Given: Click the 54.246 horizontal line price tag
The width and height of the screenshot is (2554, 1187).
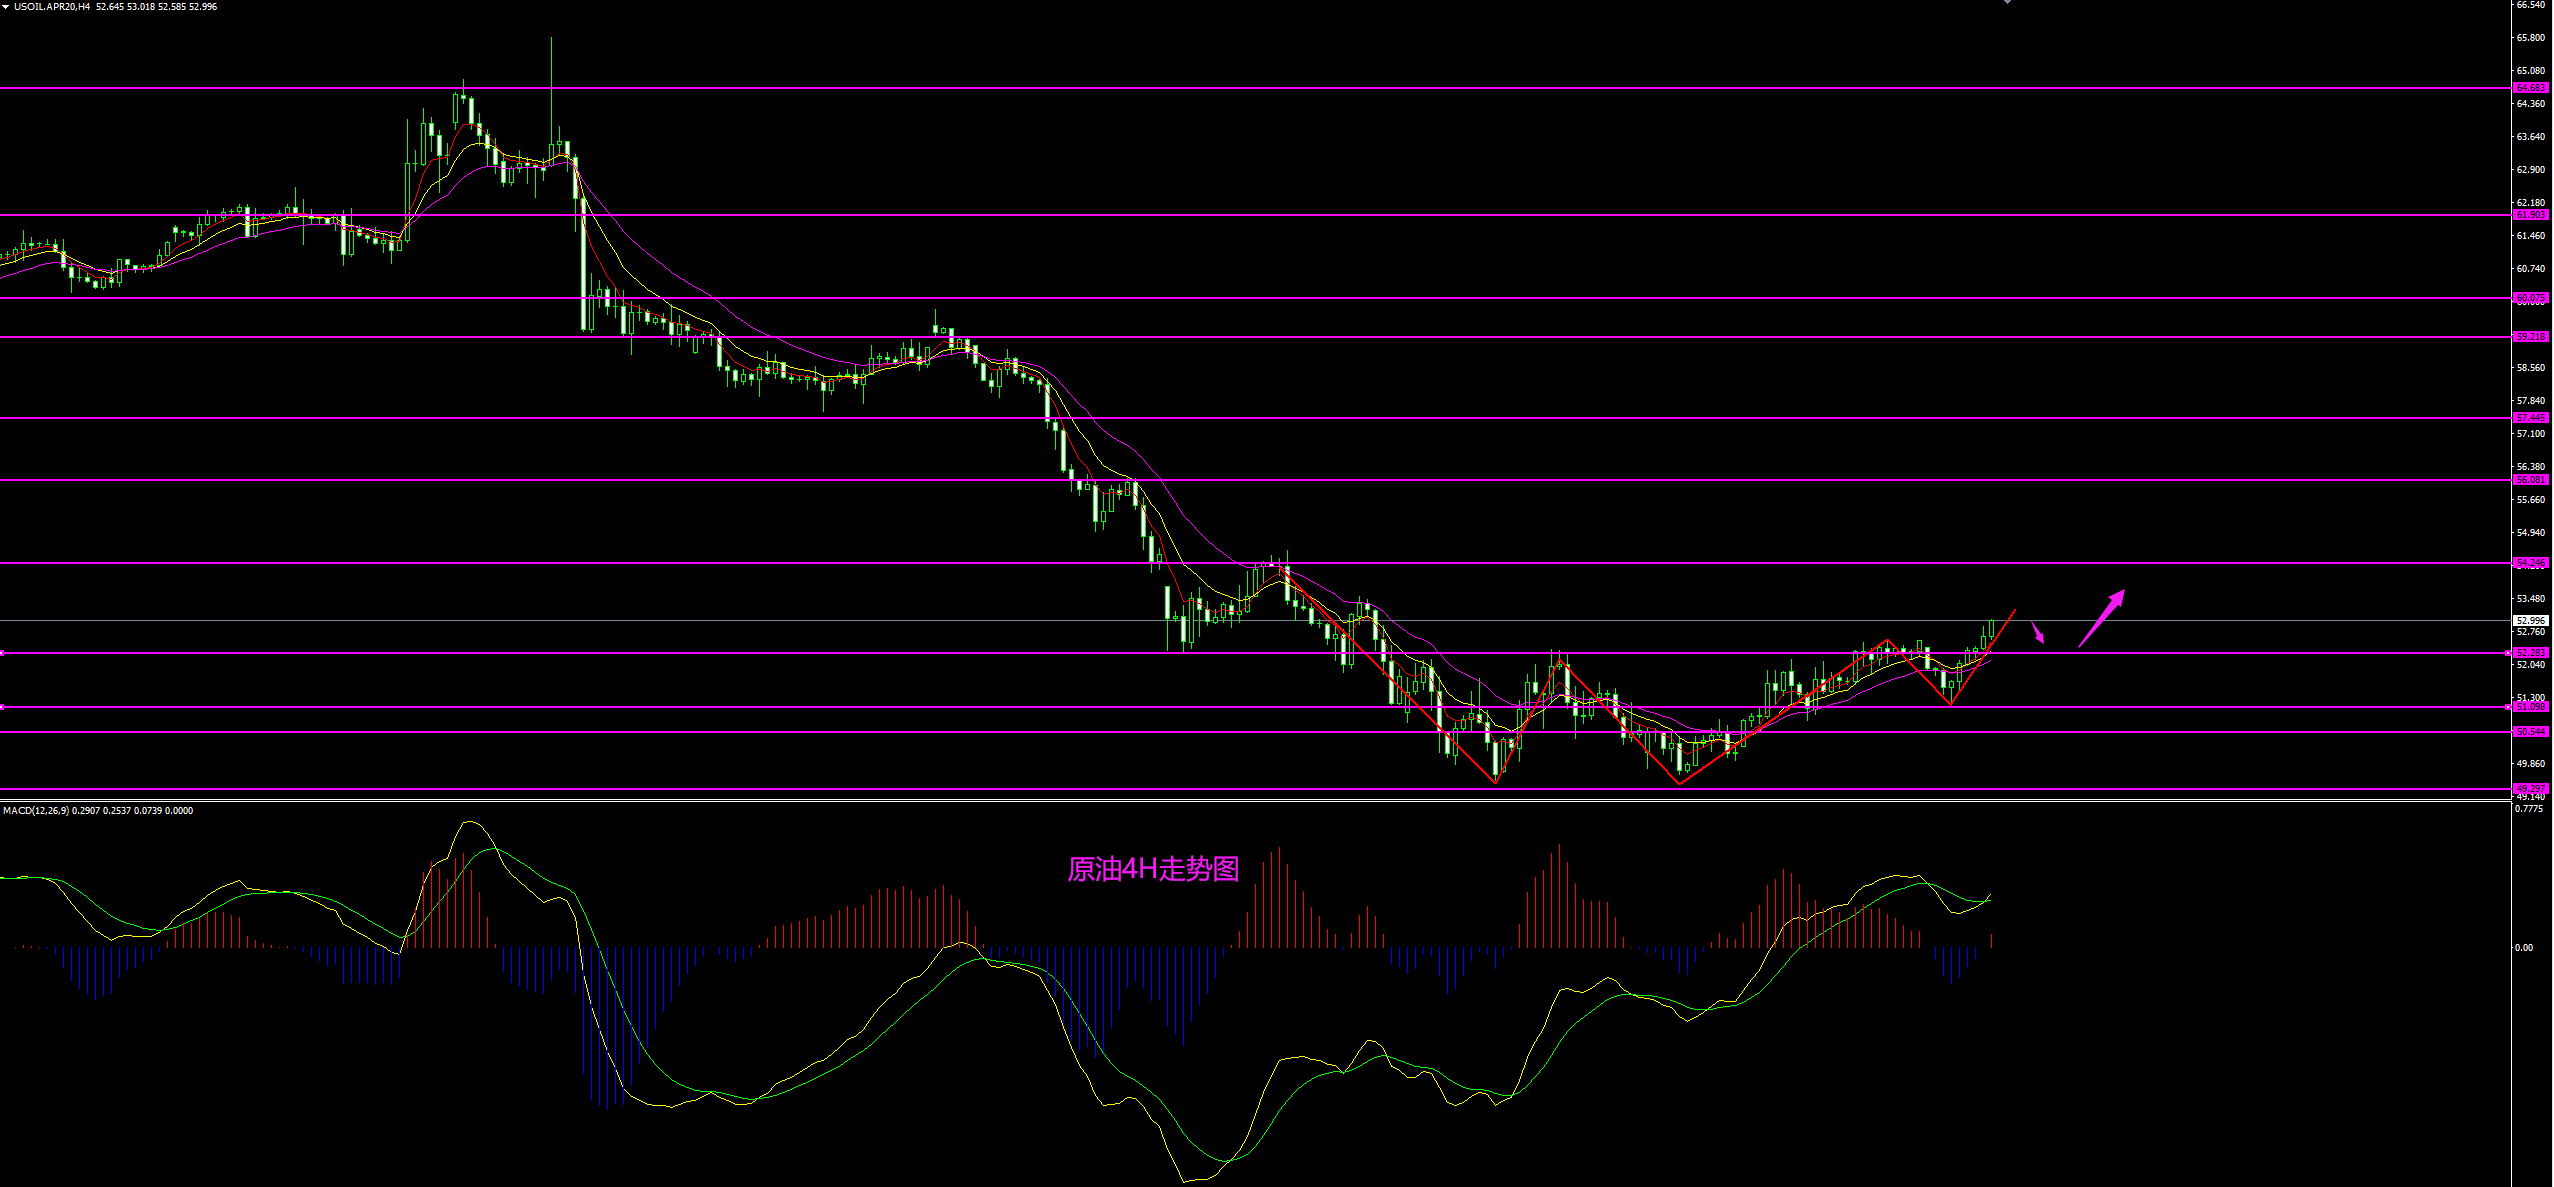Looking at the screenshot, I should [2531, 563].
